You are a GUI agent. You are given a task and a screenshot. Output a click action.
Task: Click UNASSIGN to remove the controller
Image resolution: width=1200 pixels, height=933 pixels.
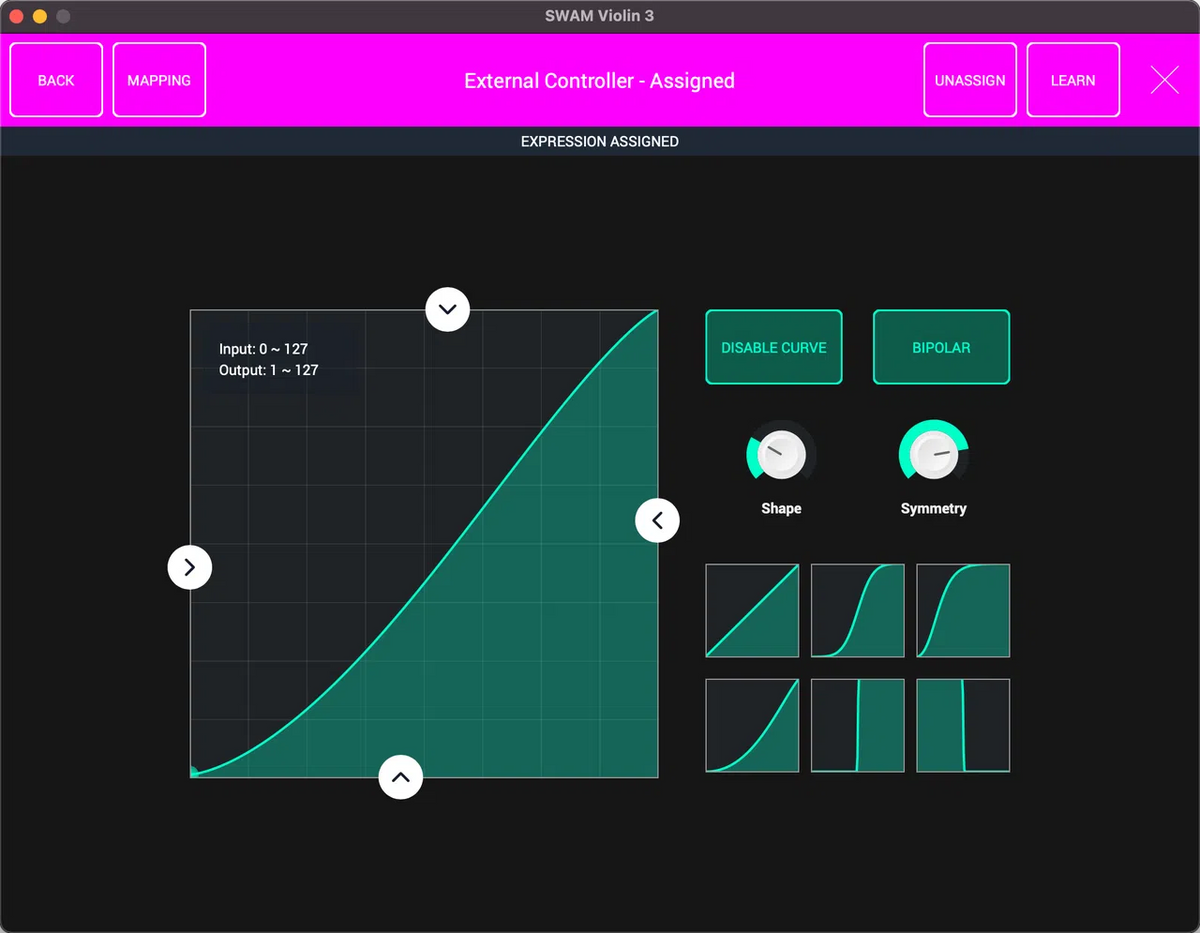point(969,79)
